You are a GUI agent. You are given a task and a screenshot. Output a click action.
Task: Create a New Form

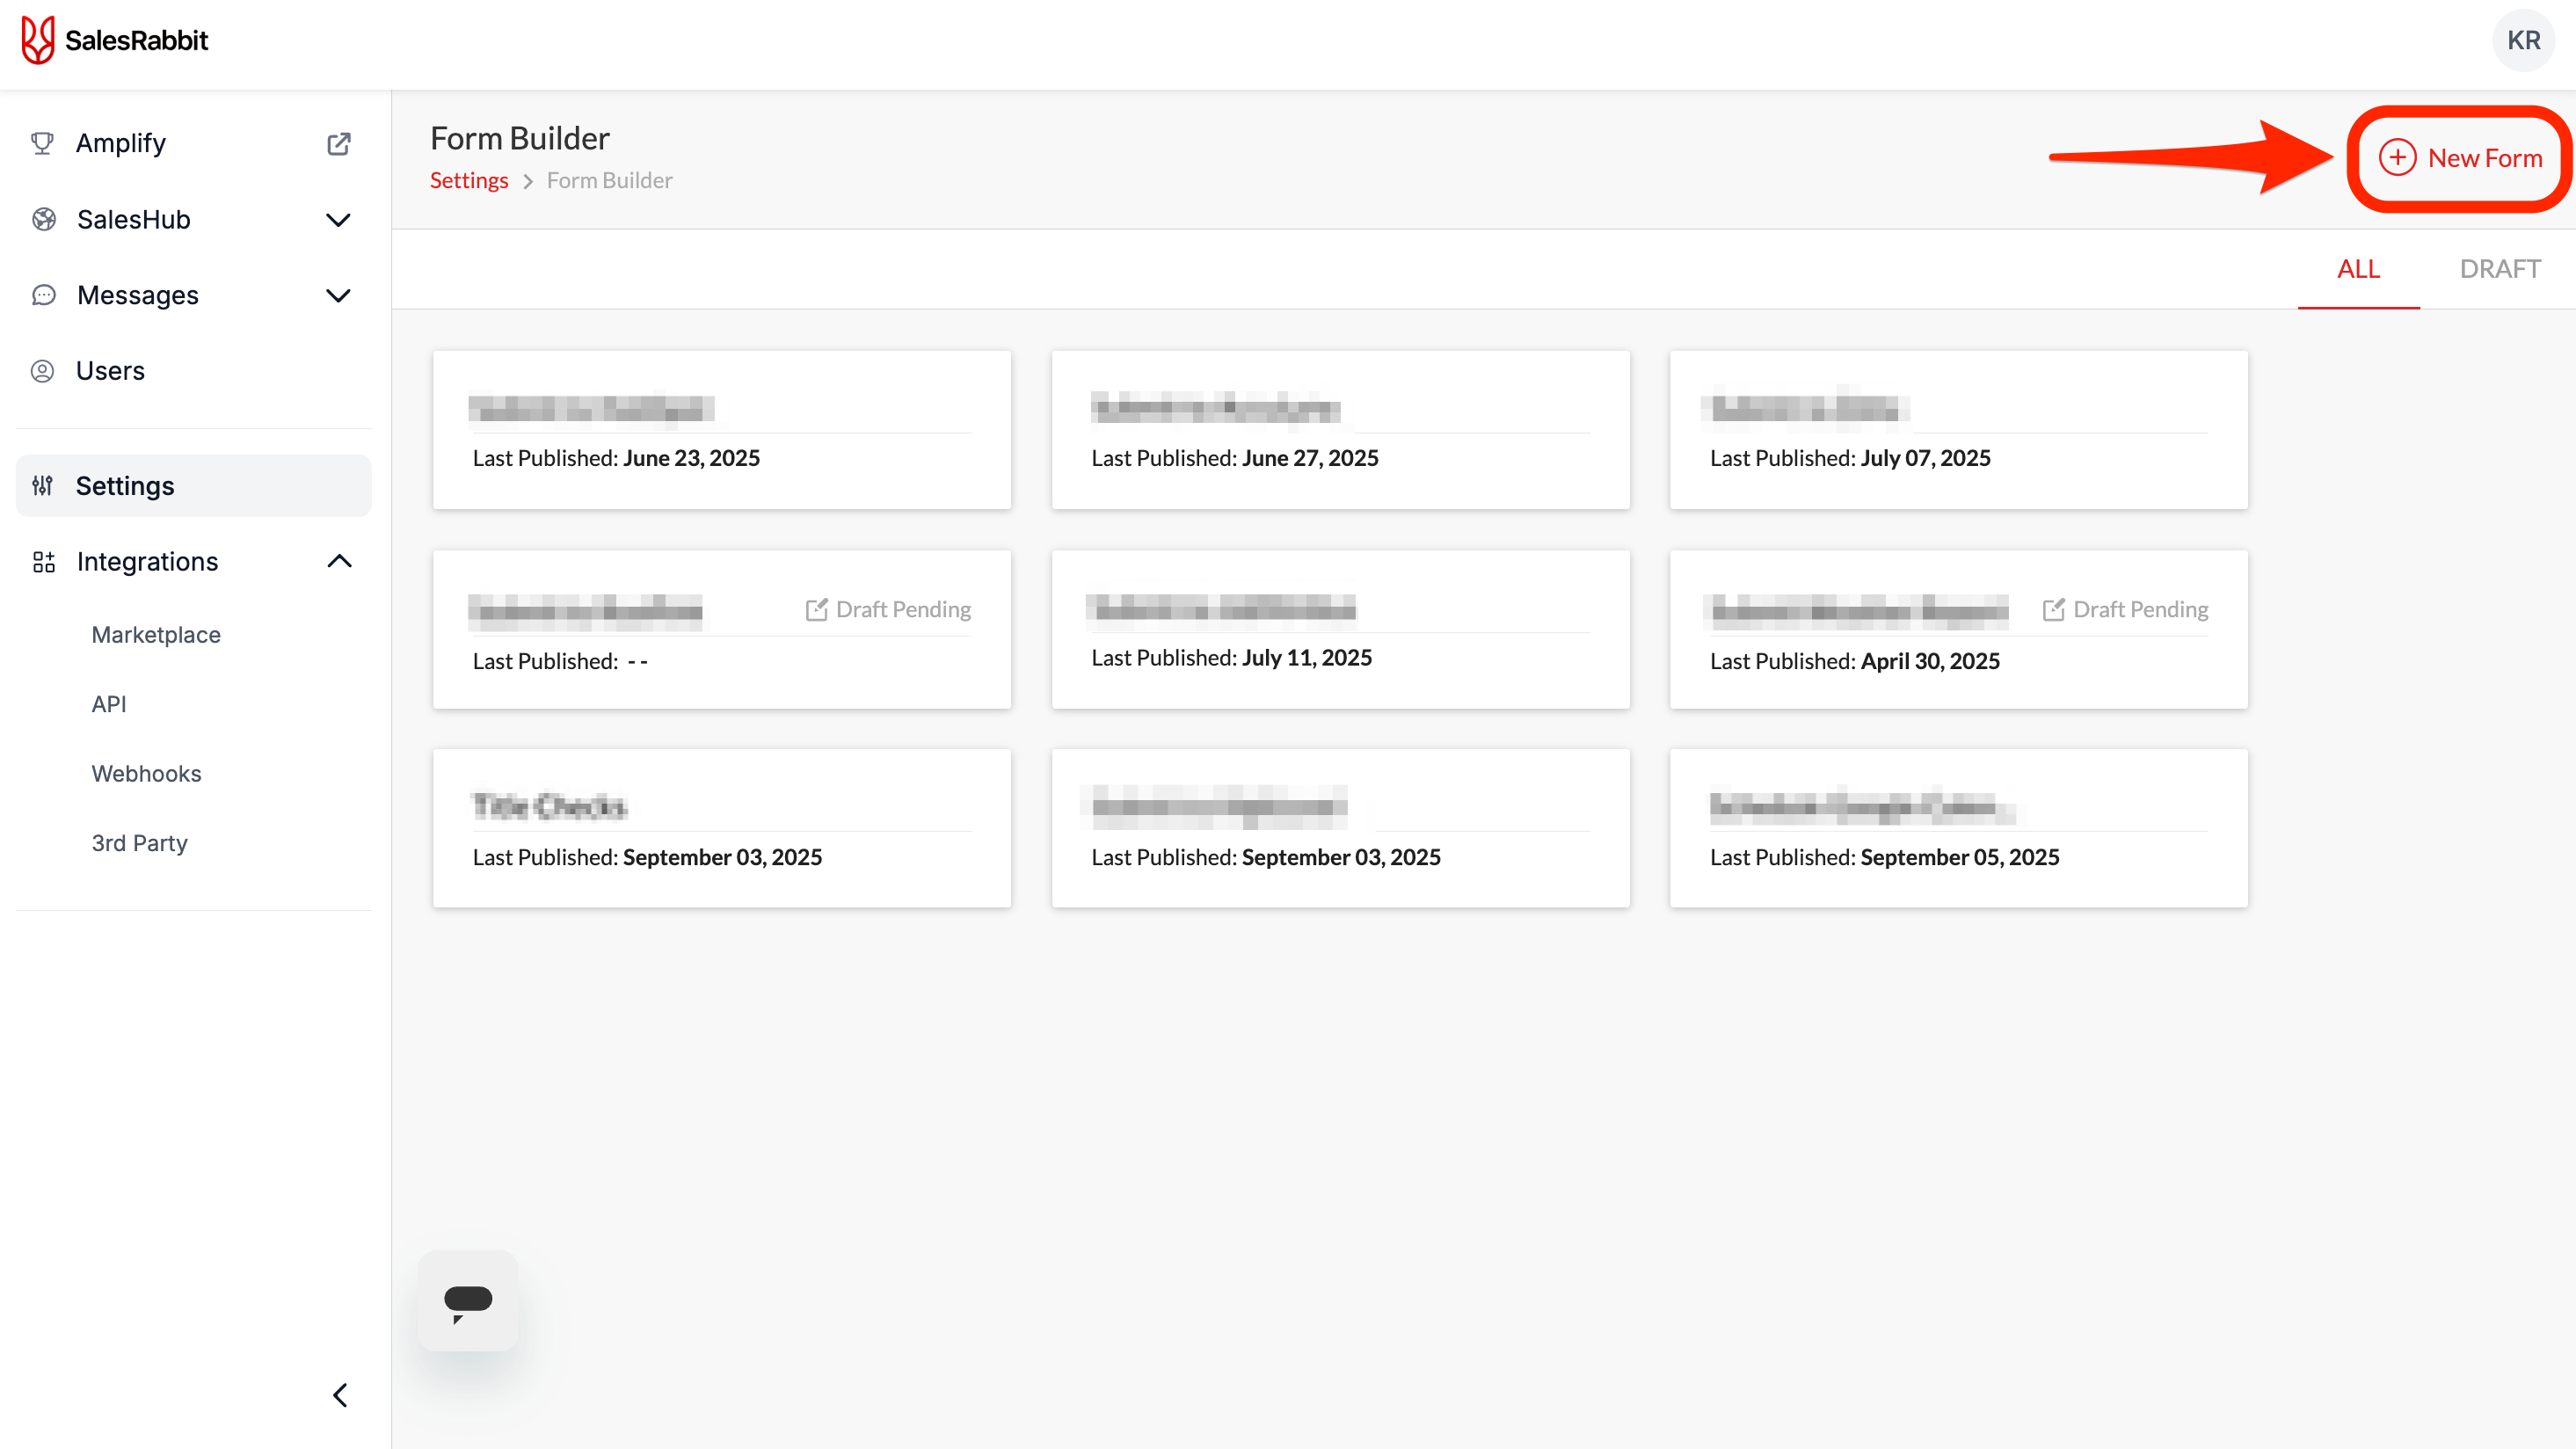coord(2460,158)
